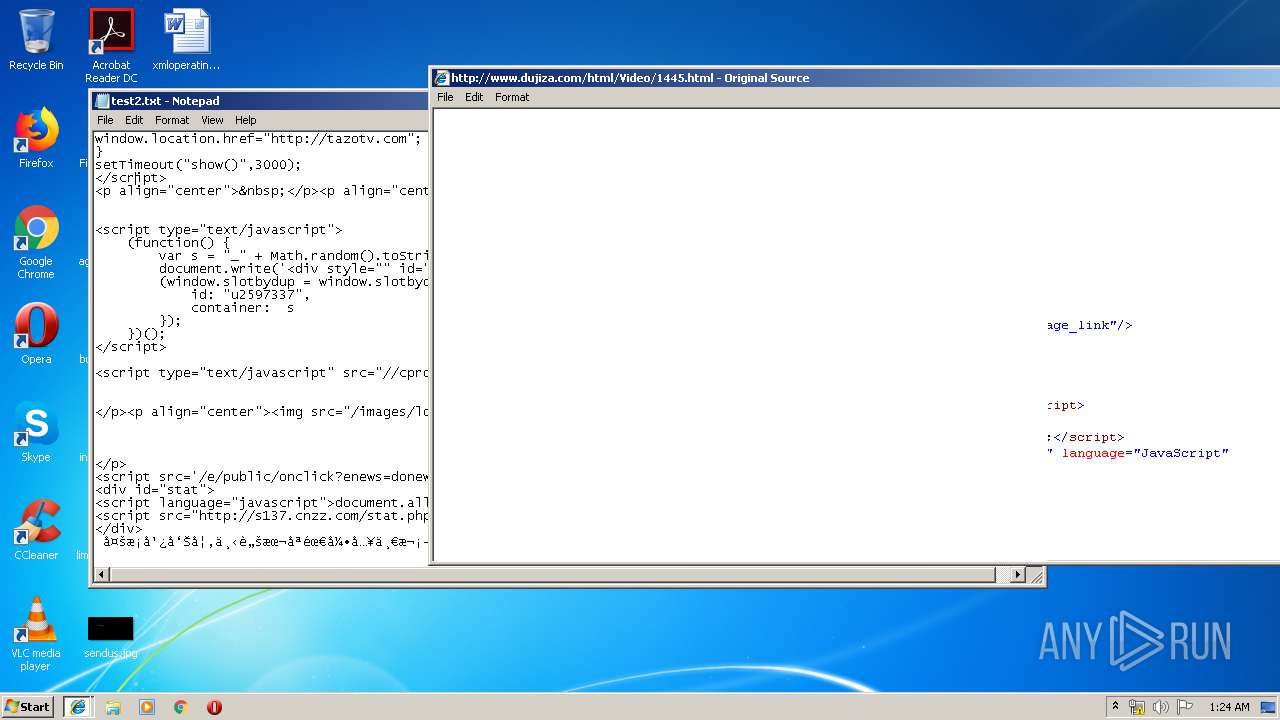Screen dimensions: 1280x720
Task: Click the Notepad title bar icon
Action: point(102,100)
